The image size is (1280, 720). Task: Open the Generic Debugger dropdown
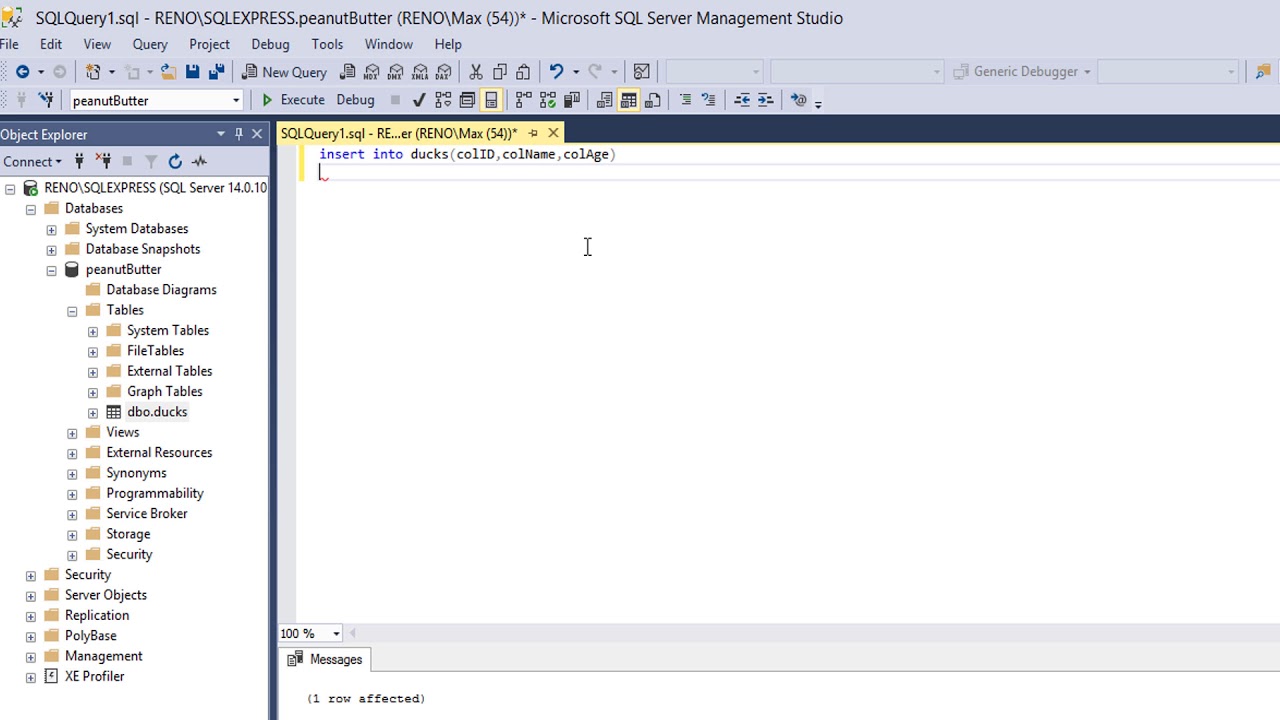pyautogui.click(x=1087, y=72)
